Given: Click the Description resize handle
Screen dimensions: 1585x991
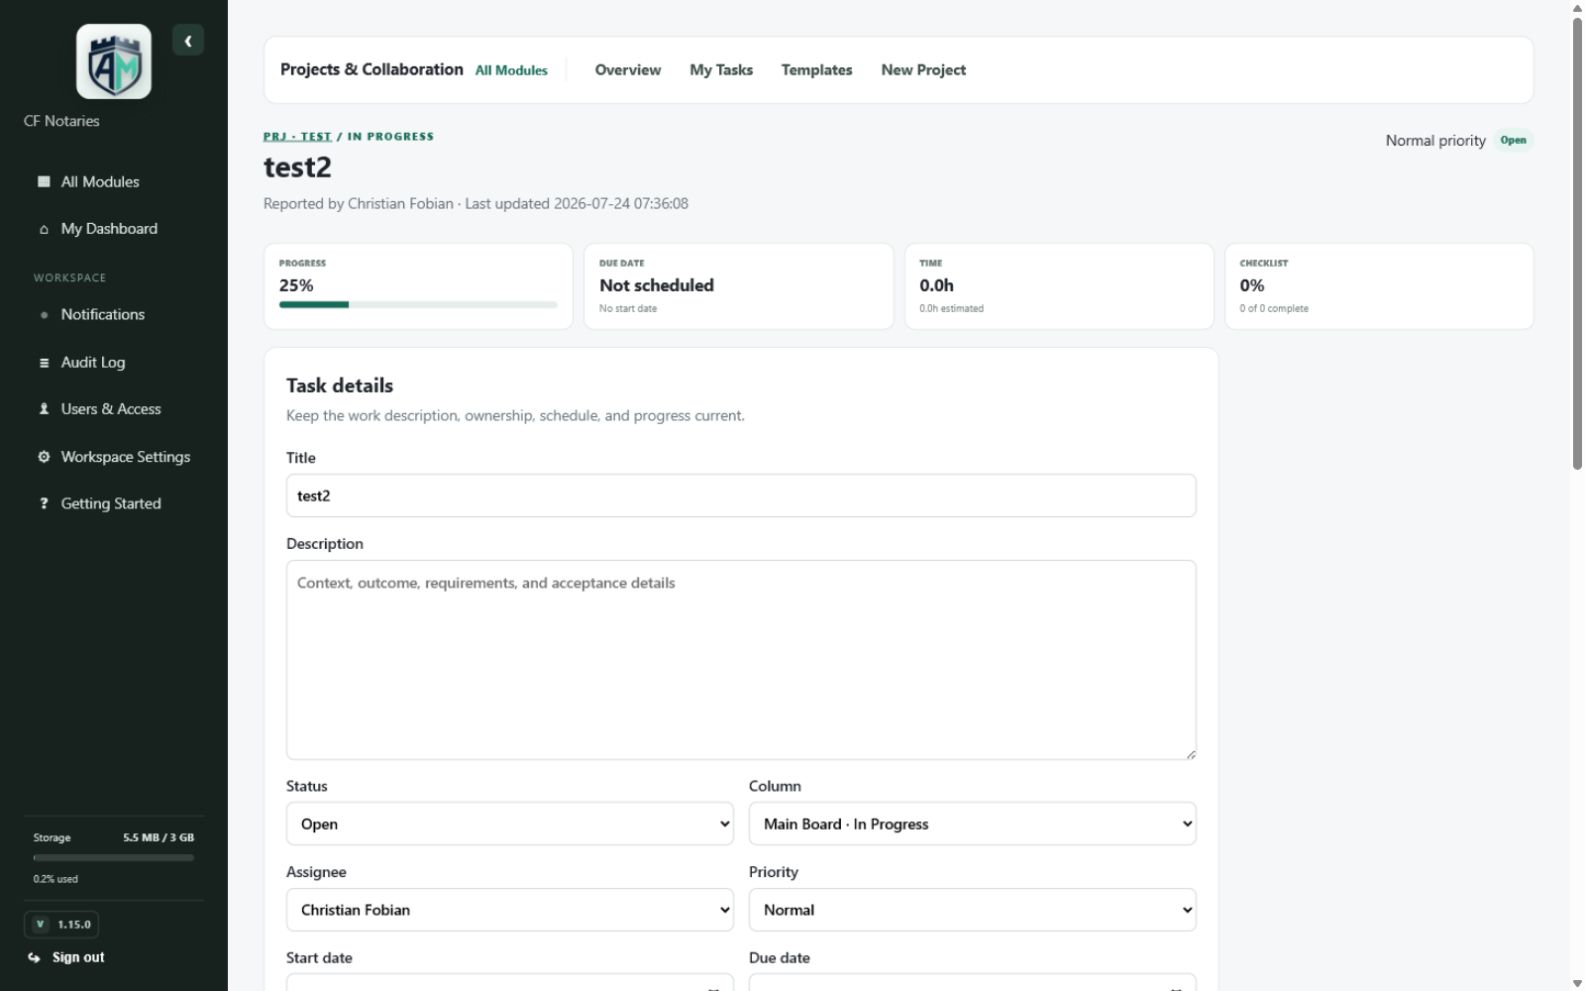Looking at the screenshot, I should point(1190,754).
